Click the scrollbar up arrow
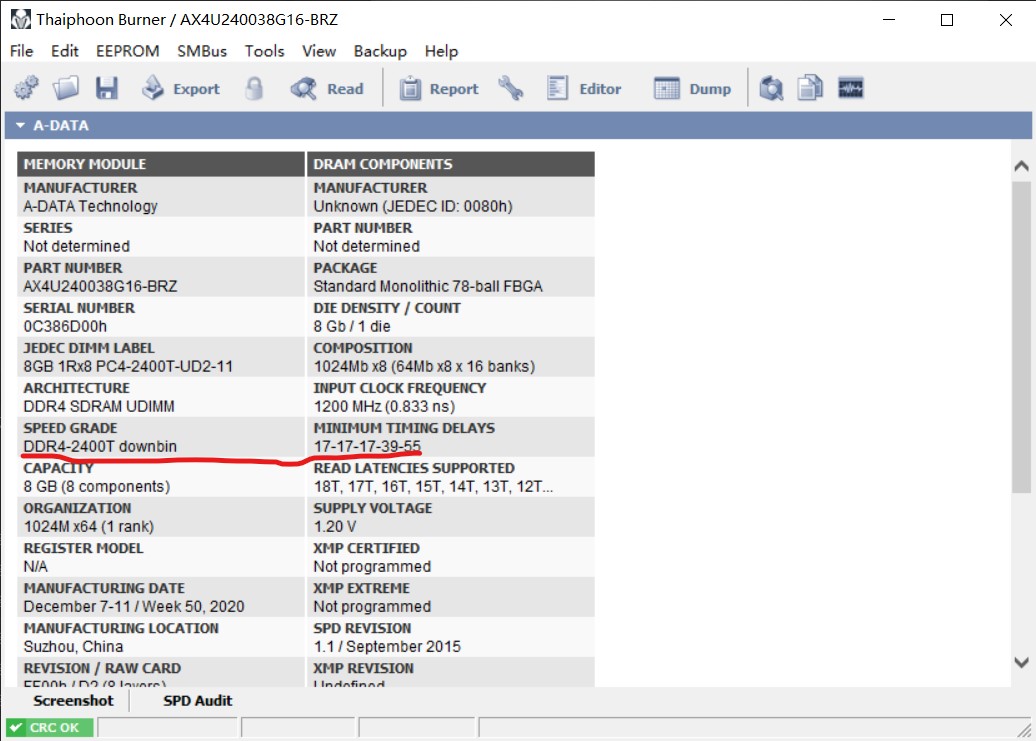 (1021, 166)
